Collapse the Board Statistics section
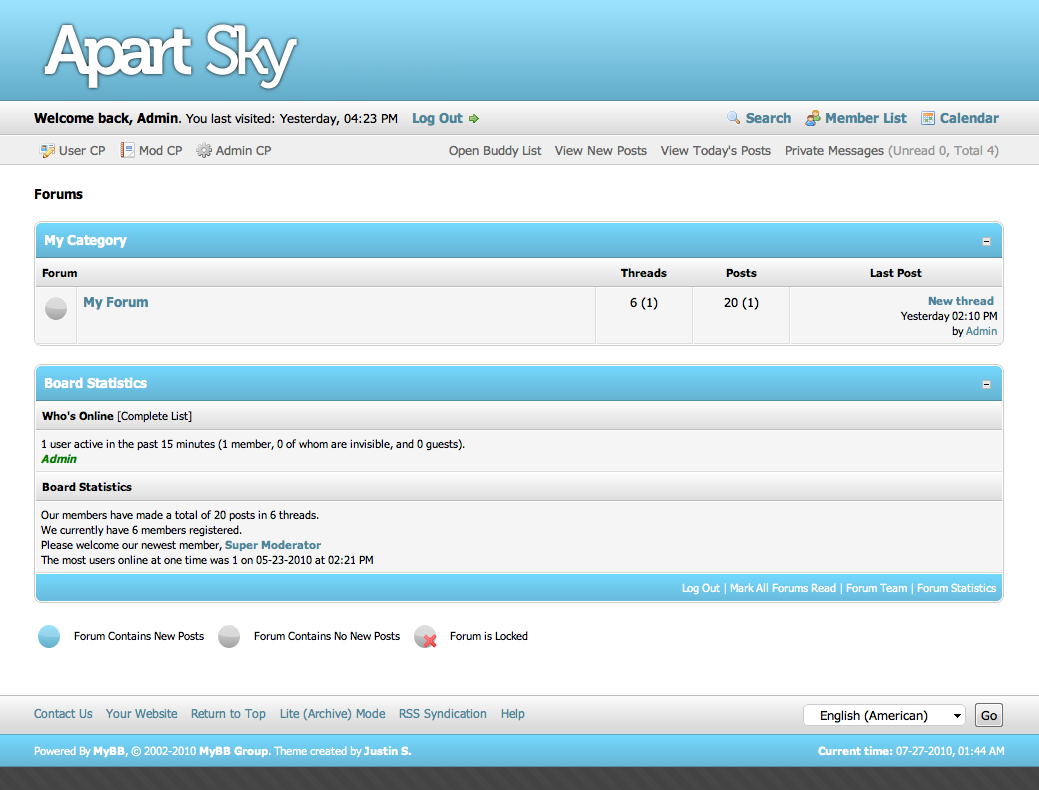 pos(986,384)
